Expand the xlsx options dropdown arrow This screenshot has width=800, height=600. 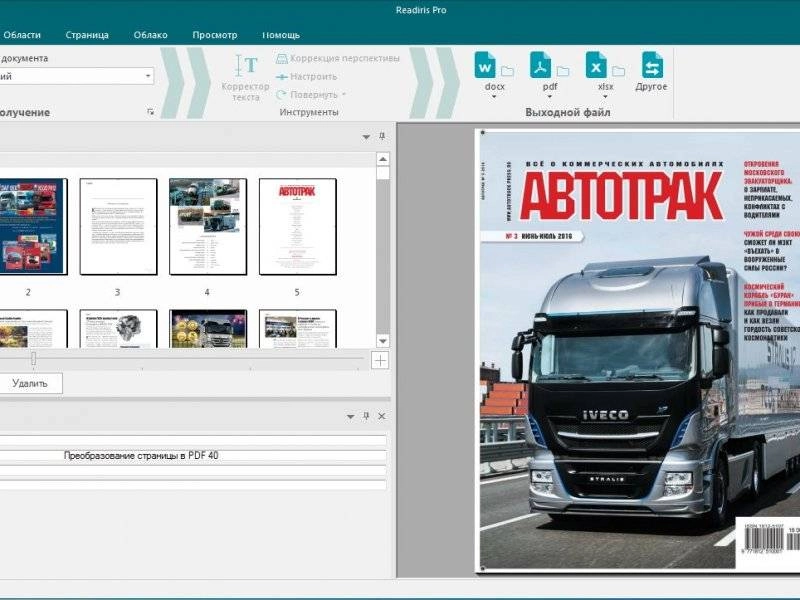coord(605,96)
